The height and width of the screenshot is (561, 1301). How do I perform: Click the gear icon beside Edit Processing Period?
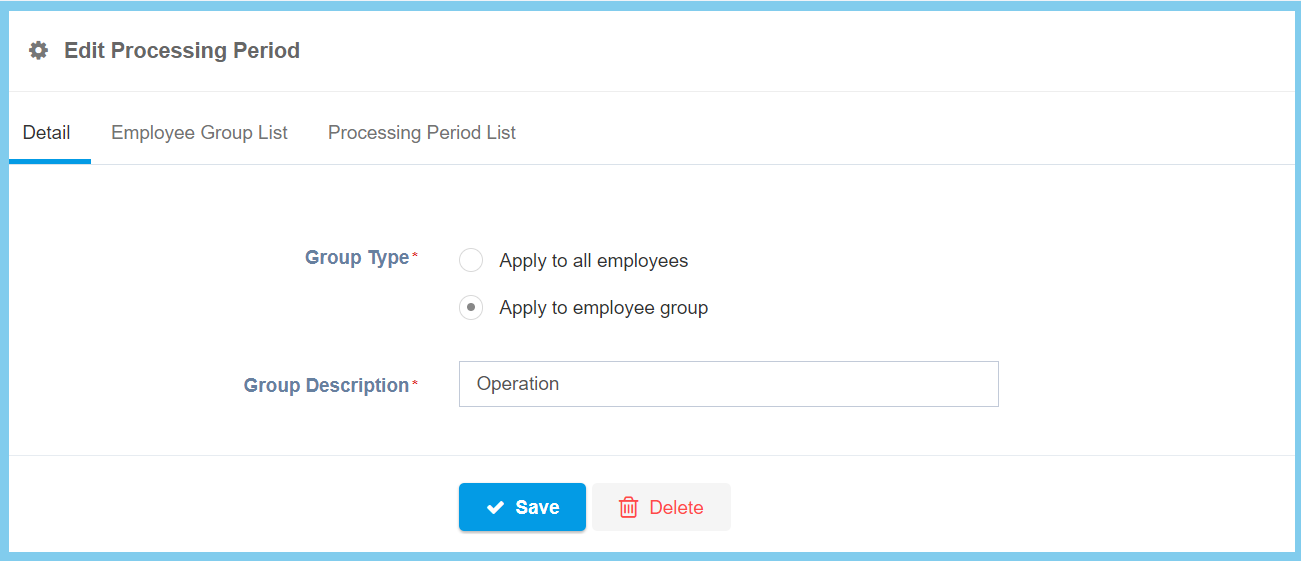[38, 51]
